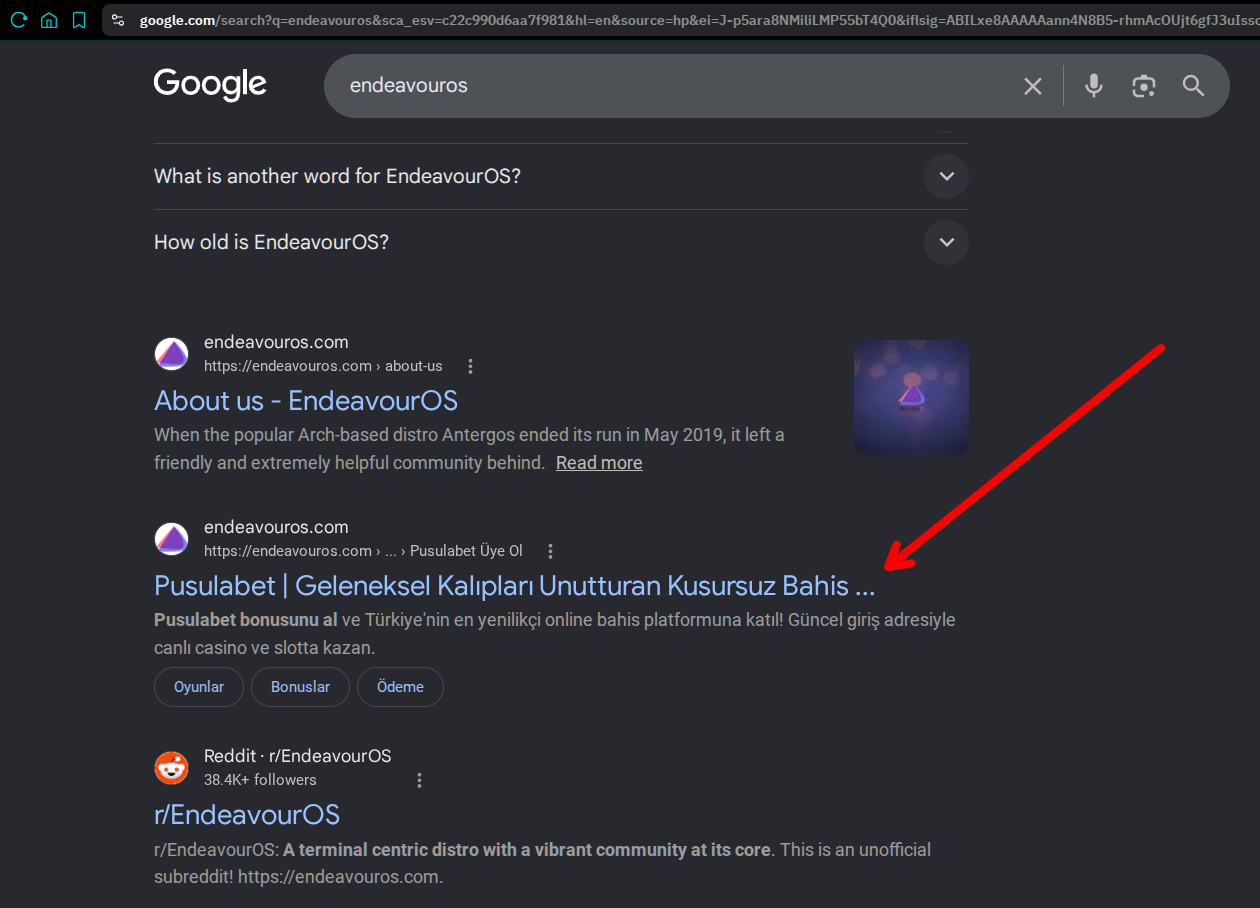Screen dimensions: 1260x908
Task: Start voice search with microphone icon
Action: coord(1094,86)
